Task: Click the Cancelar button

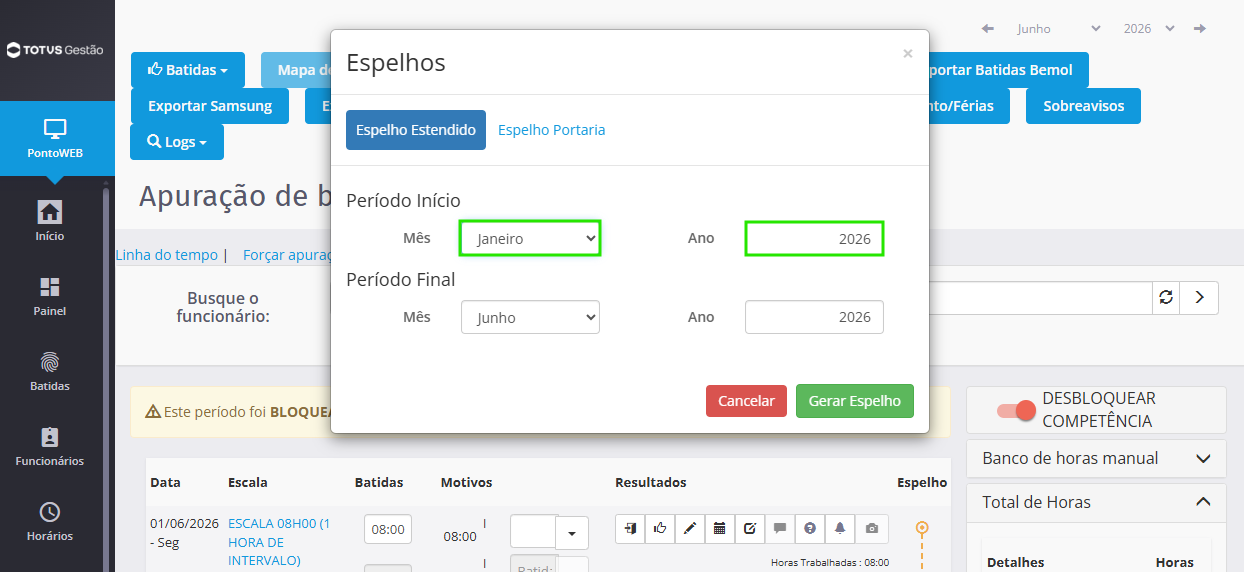Action: (x=746, y=401)
